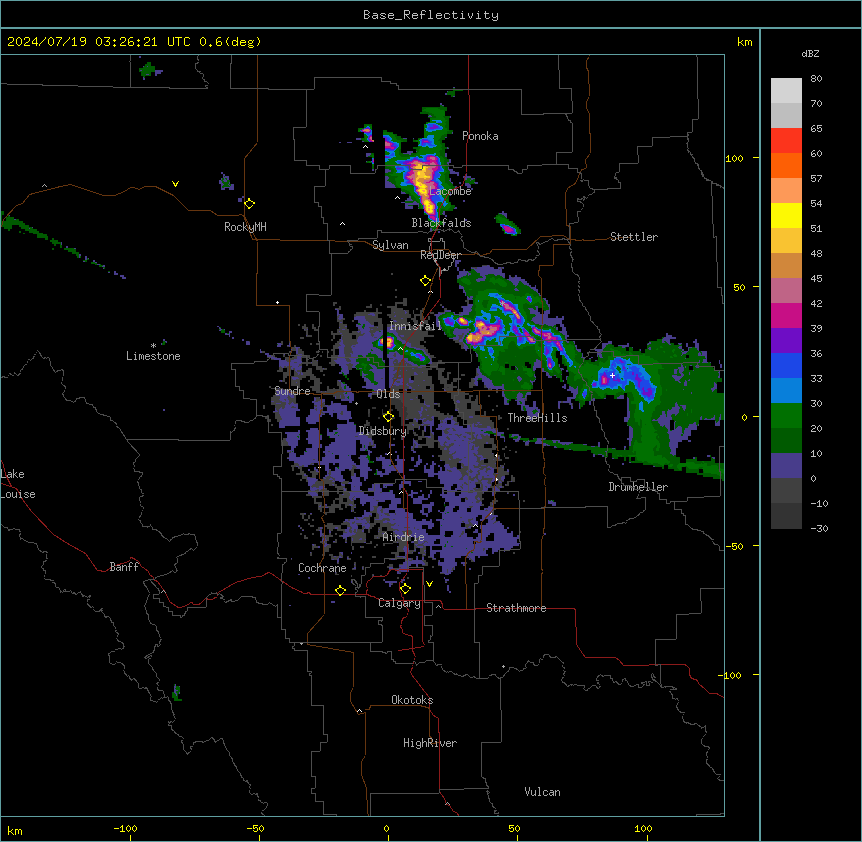Click the HighRiver label
The image size is (862, 842).
click(x=430, y=743)
